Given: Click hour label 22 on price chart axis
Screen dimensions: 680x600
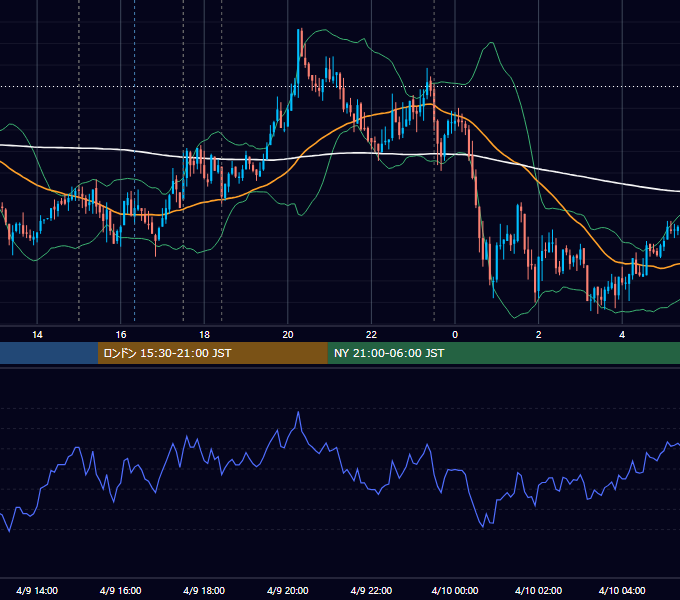Looking at the screenshot, I should pos(371,335).
